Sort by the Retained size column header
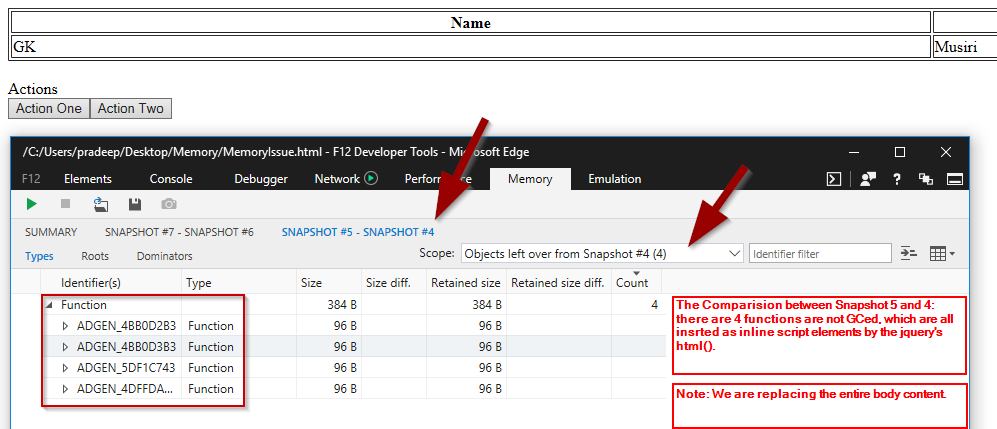This screenshot has width=997, height=429. point(466,283)
